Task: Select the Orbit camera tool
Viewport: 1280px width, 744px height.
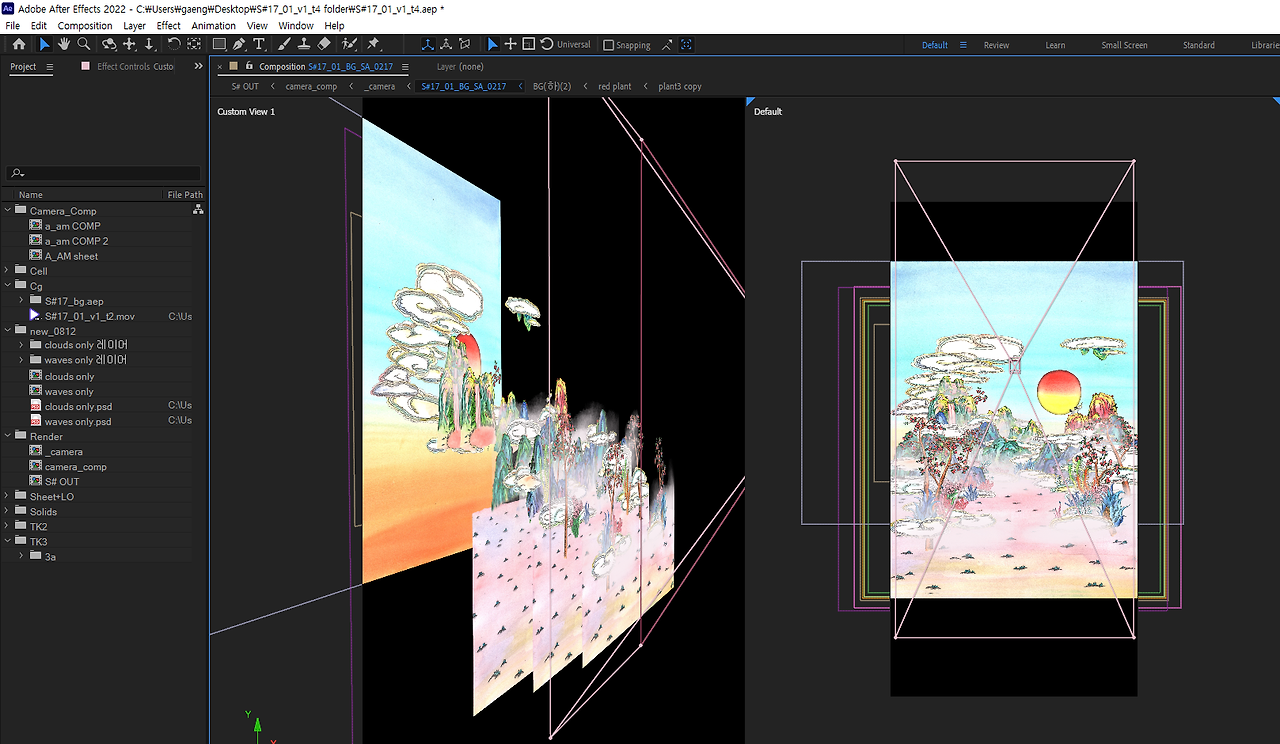Action: click(109, 44)
